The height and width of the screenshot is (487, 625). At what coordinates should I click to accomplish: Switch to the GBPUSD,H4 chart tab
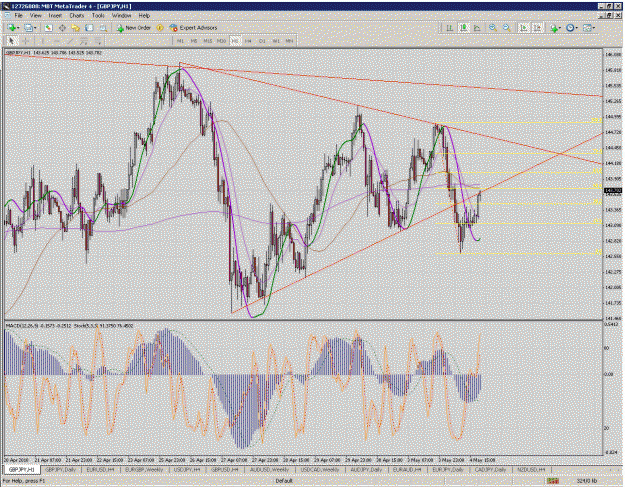point(224,470)
